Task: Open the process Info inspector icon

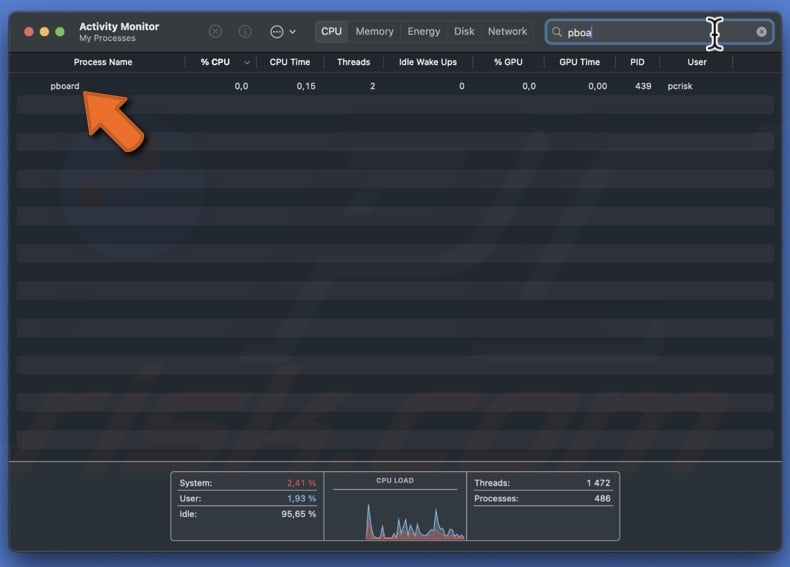Action: tap(245, 32)
